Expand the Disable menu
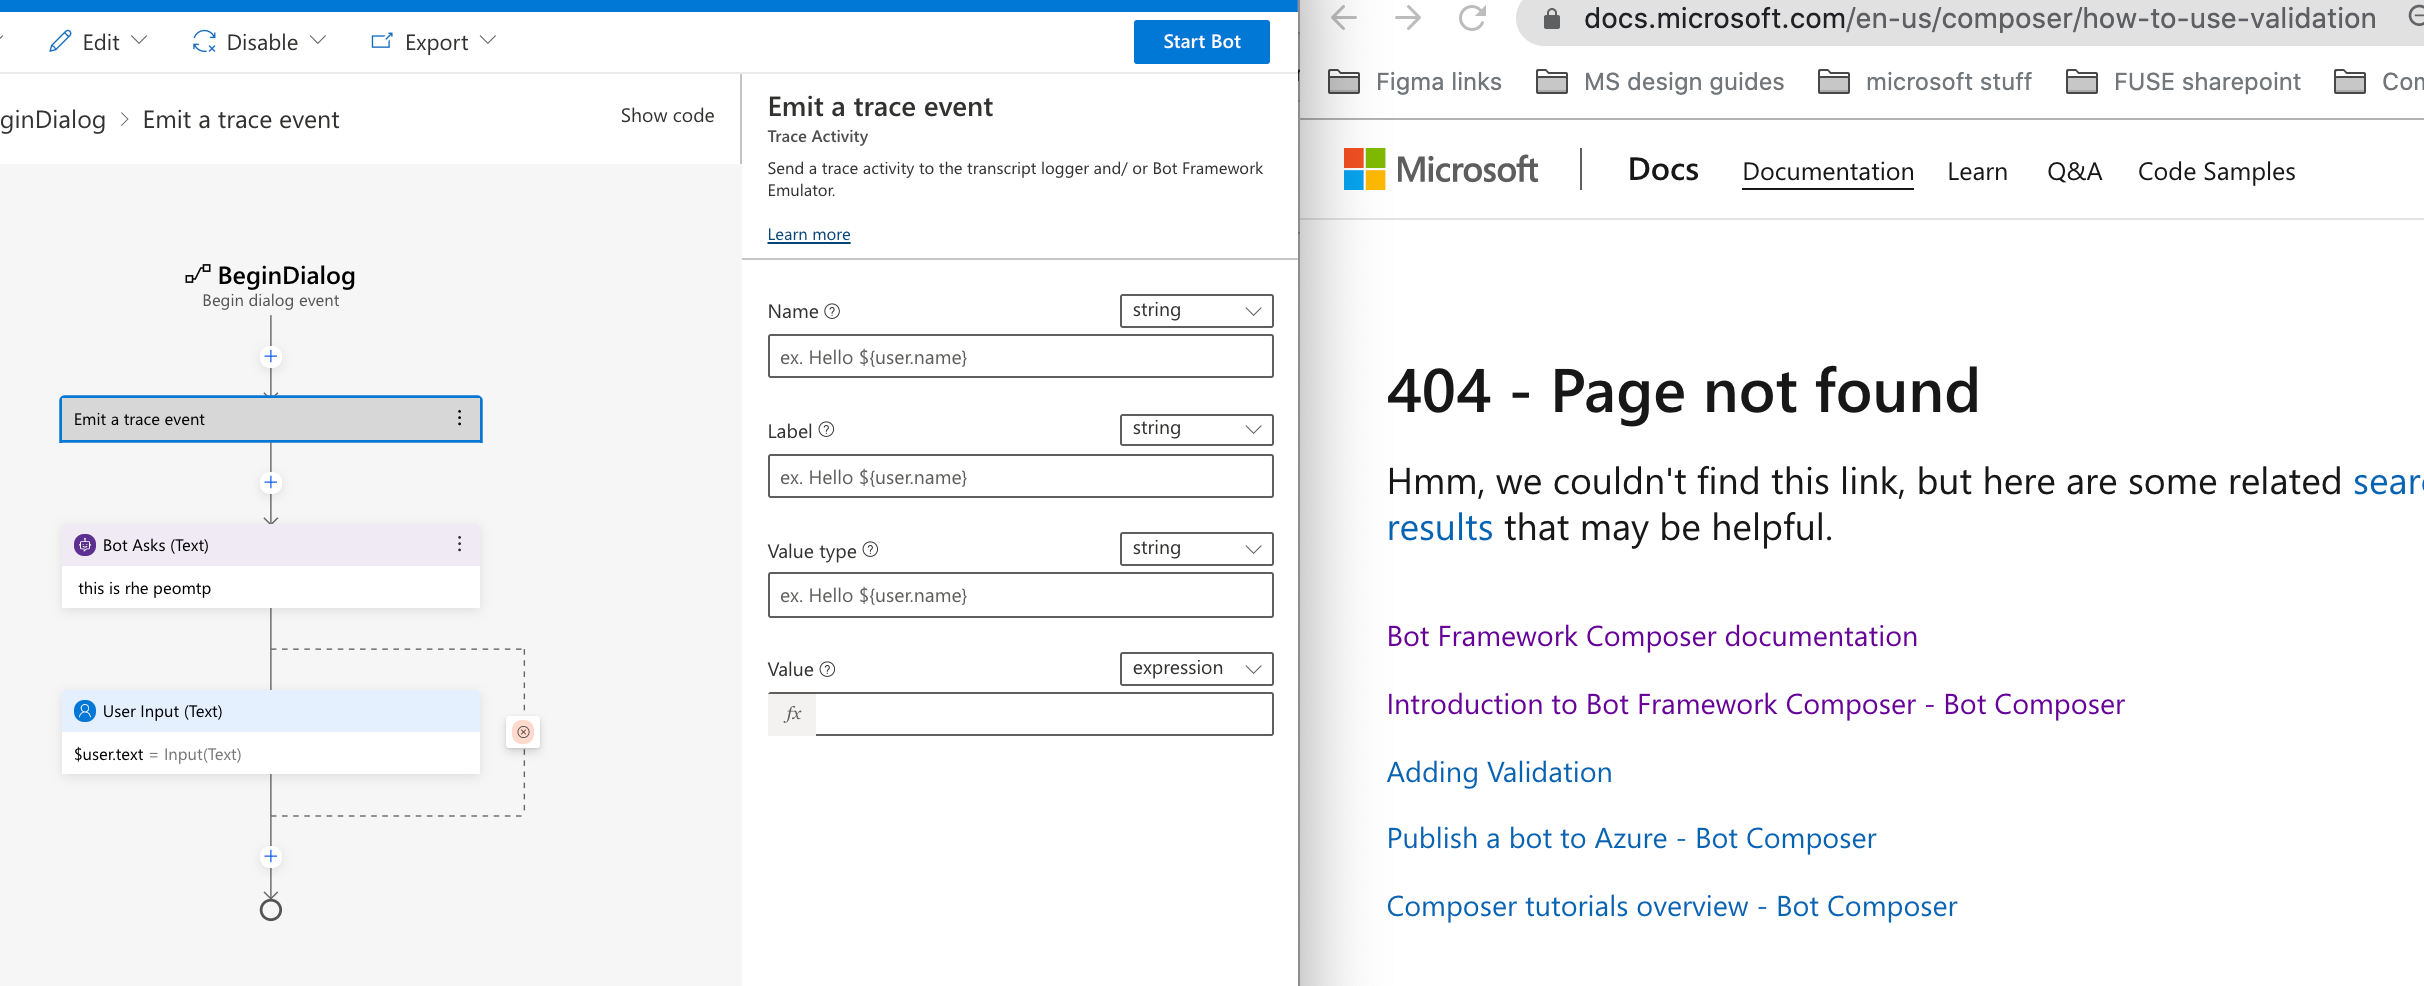 (259, 42)
